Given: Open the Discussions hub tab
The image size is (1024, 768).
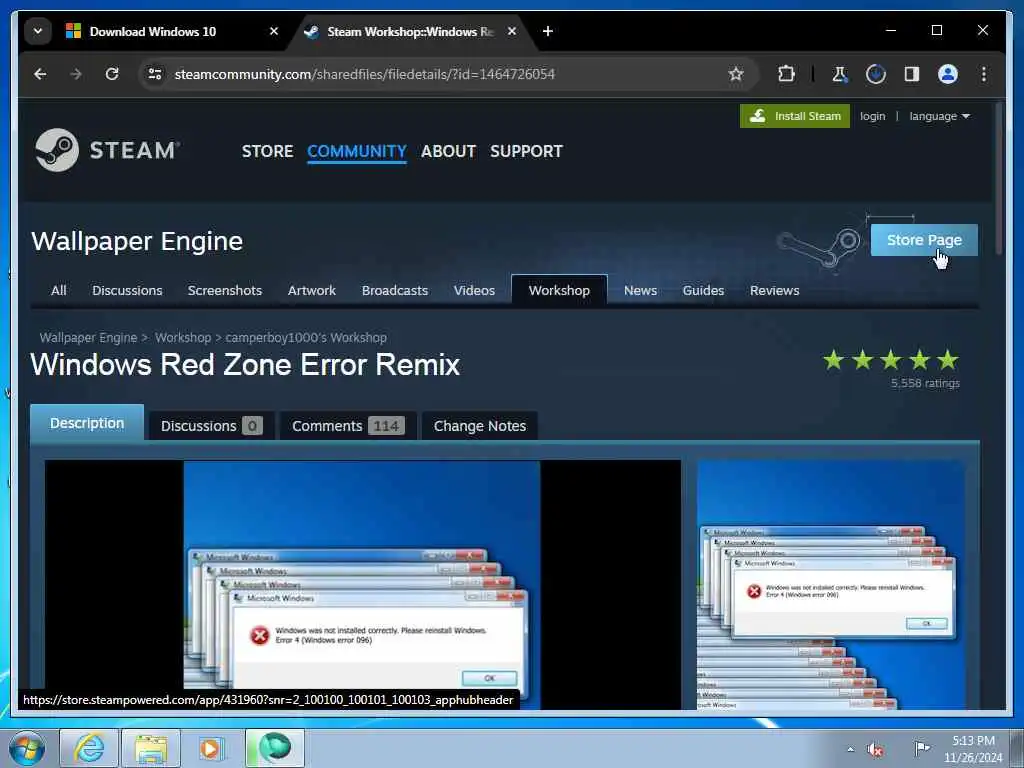Looking at the screenshot, I should (x=127, y=291).
